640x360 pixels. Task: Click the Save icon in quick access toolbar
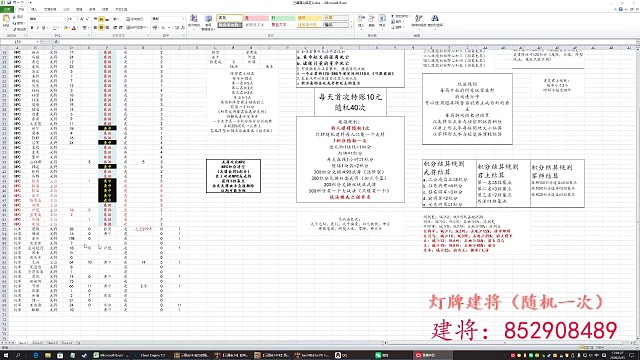coord(9,2)
